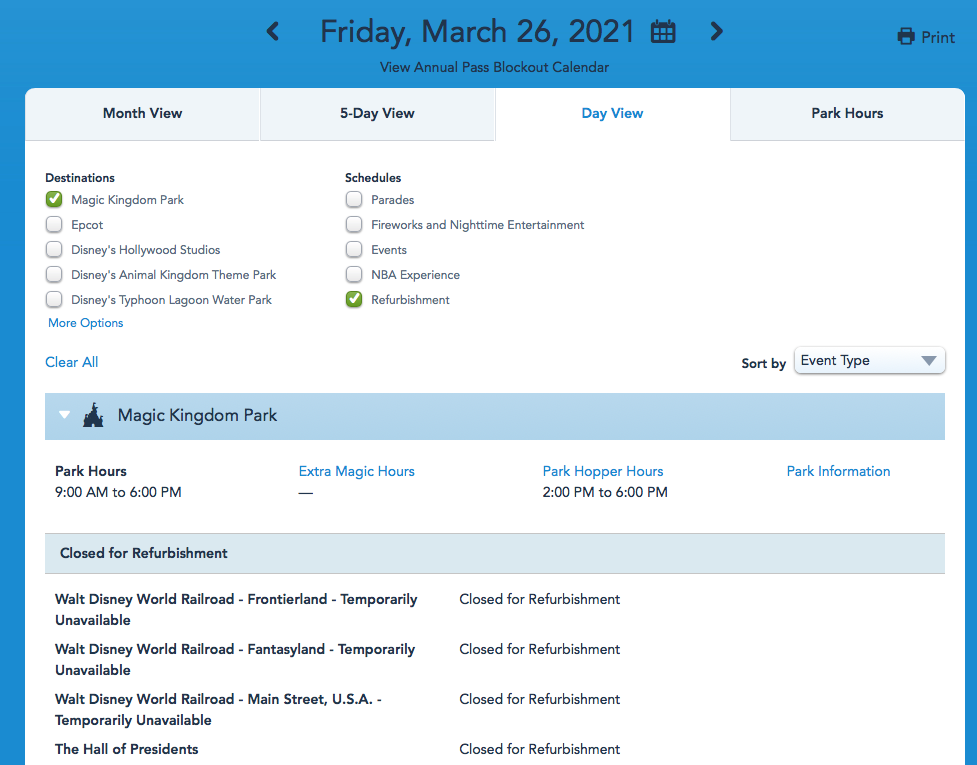977x765 pixels.
Task: Click View Annual Pass Blockout Calendar
Action: (x=494, y=67)
